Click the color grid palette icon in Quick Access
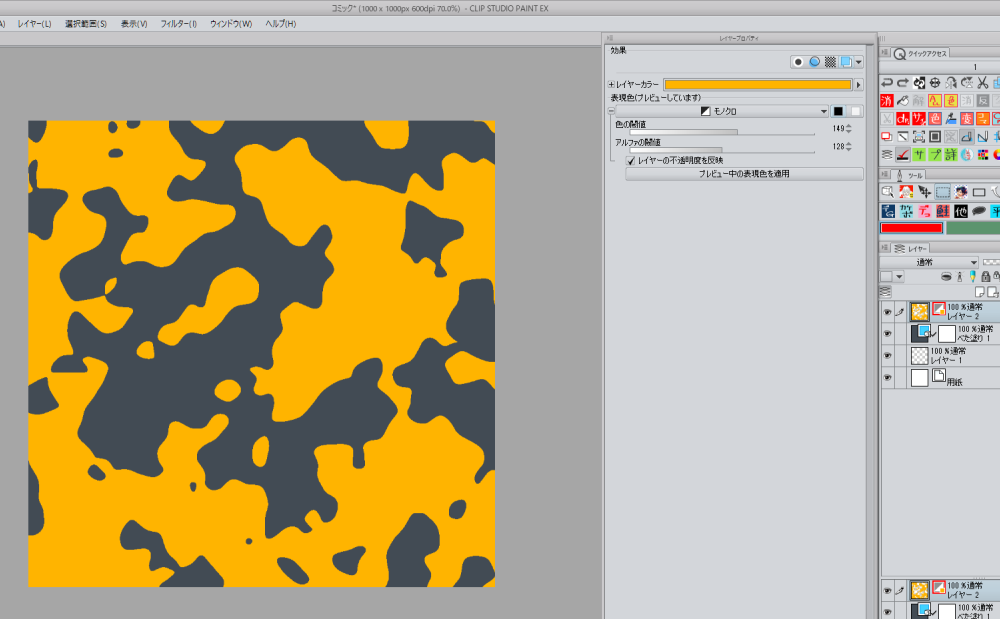 click(982, 154)
